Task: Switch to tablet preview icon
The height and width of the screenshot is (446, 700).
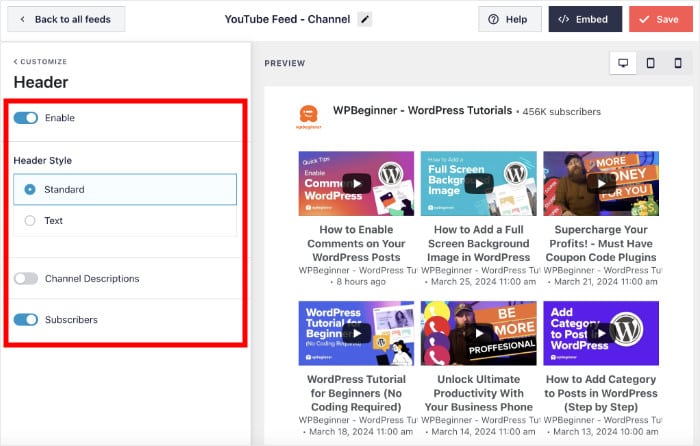Action: [x=651, y=63]
